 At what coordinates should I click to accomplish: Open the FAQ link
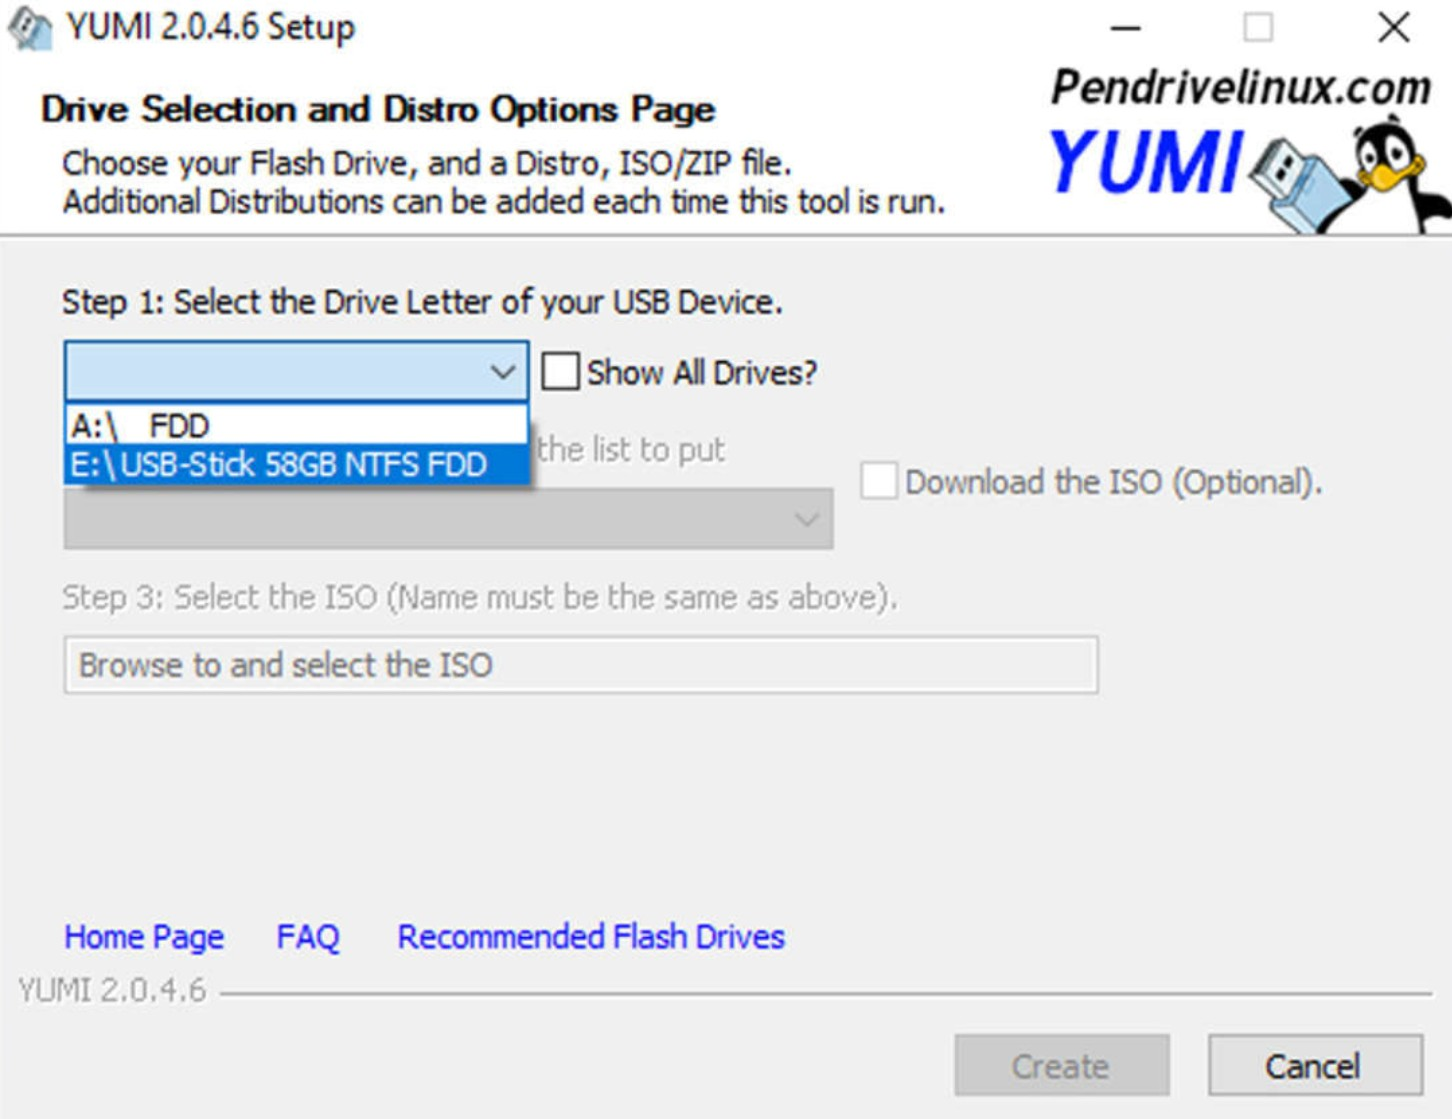click(308, 937)
